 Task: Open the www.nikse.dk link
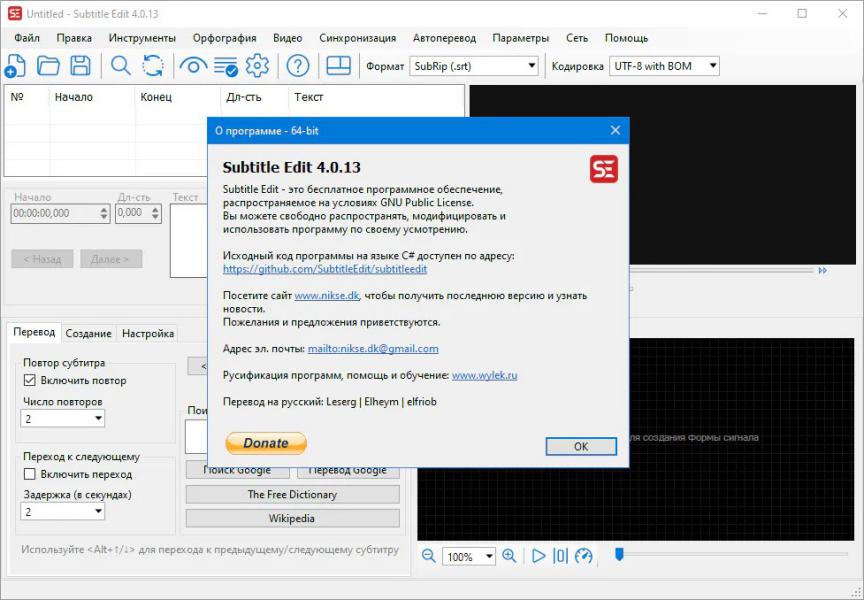[x=326, y=296]
